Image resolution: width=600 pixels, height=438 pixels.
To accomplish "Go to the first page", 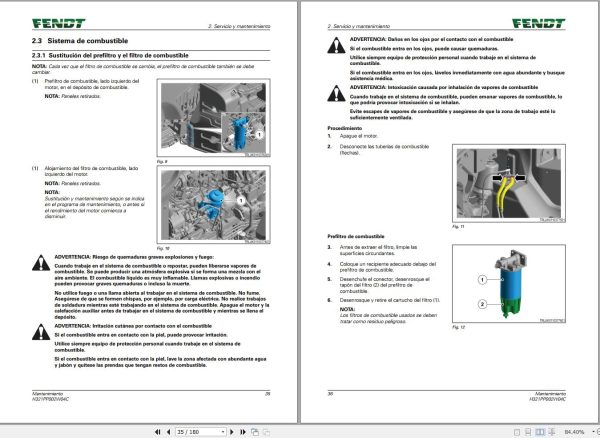I will point(158,432).
